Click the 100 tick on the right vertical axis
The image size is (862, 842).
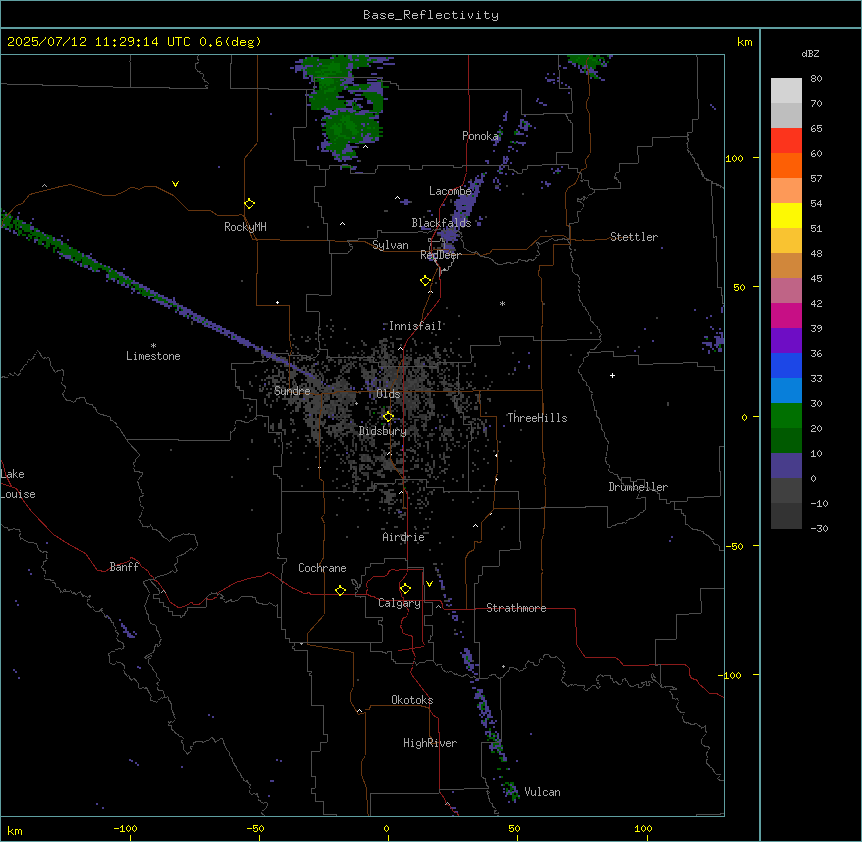(734, 158)
